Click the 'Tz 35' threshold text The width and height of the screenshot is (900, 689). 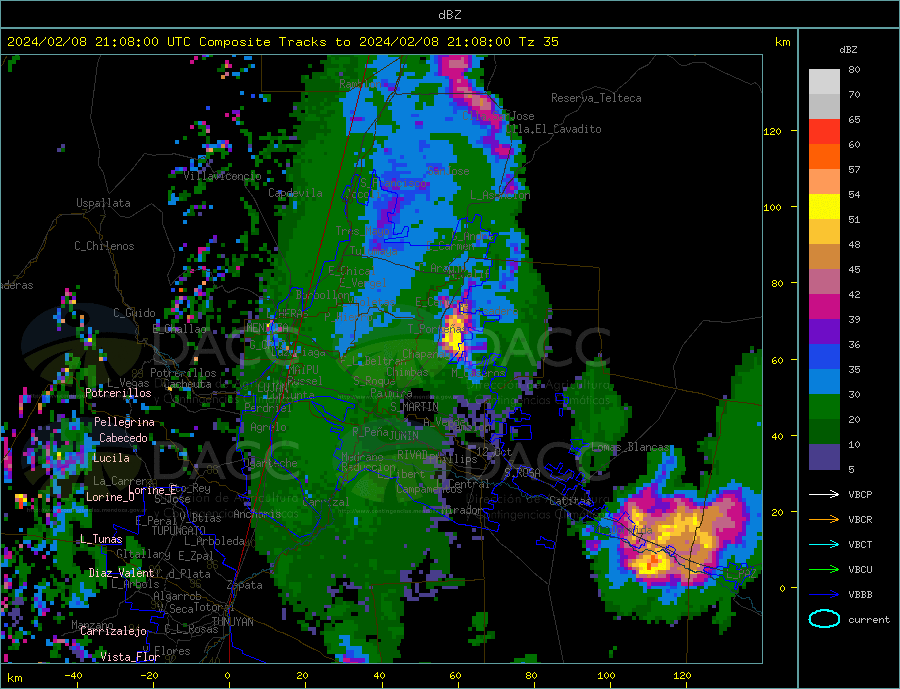[x=539, y=42]
